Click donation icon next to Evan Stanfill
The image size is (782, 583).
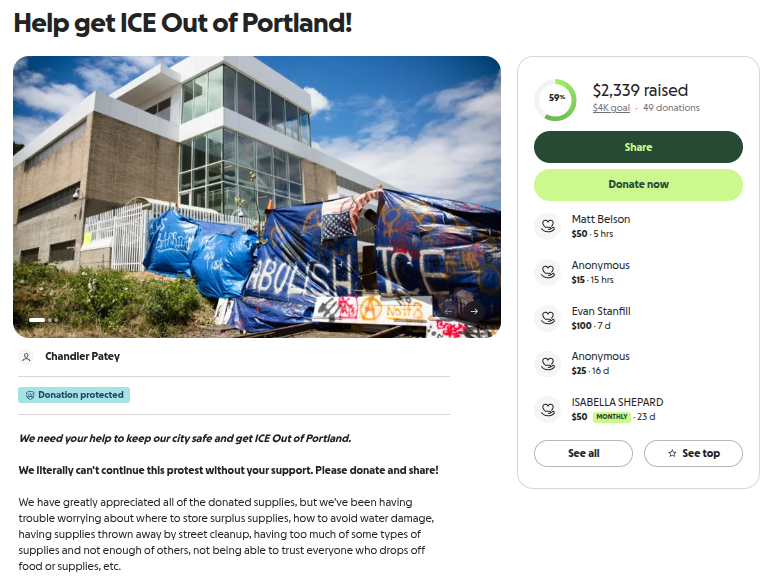click(546, 318)
